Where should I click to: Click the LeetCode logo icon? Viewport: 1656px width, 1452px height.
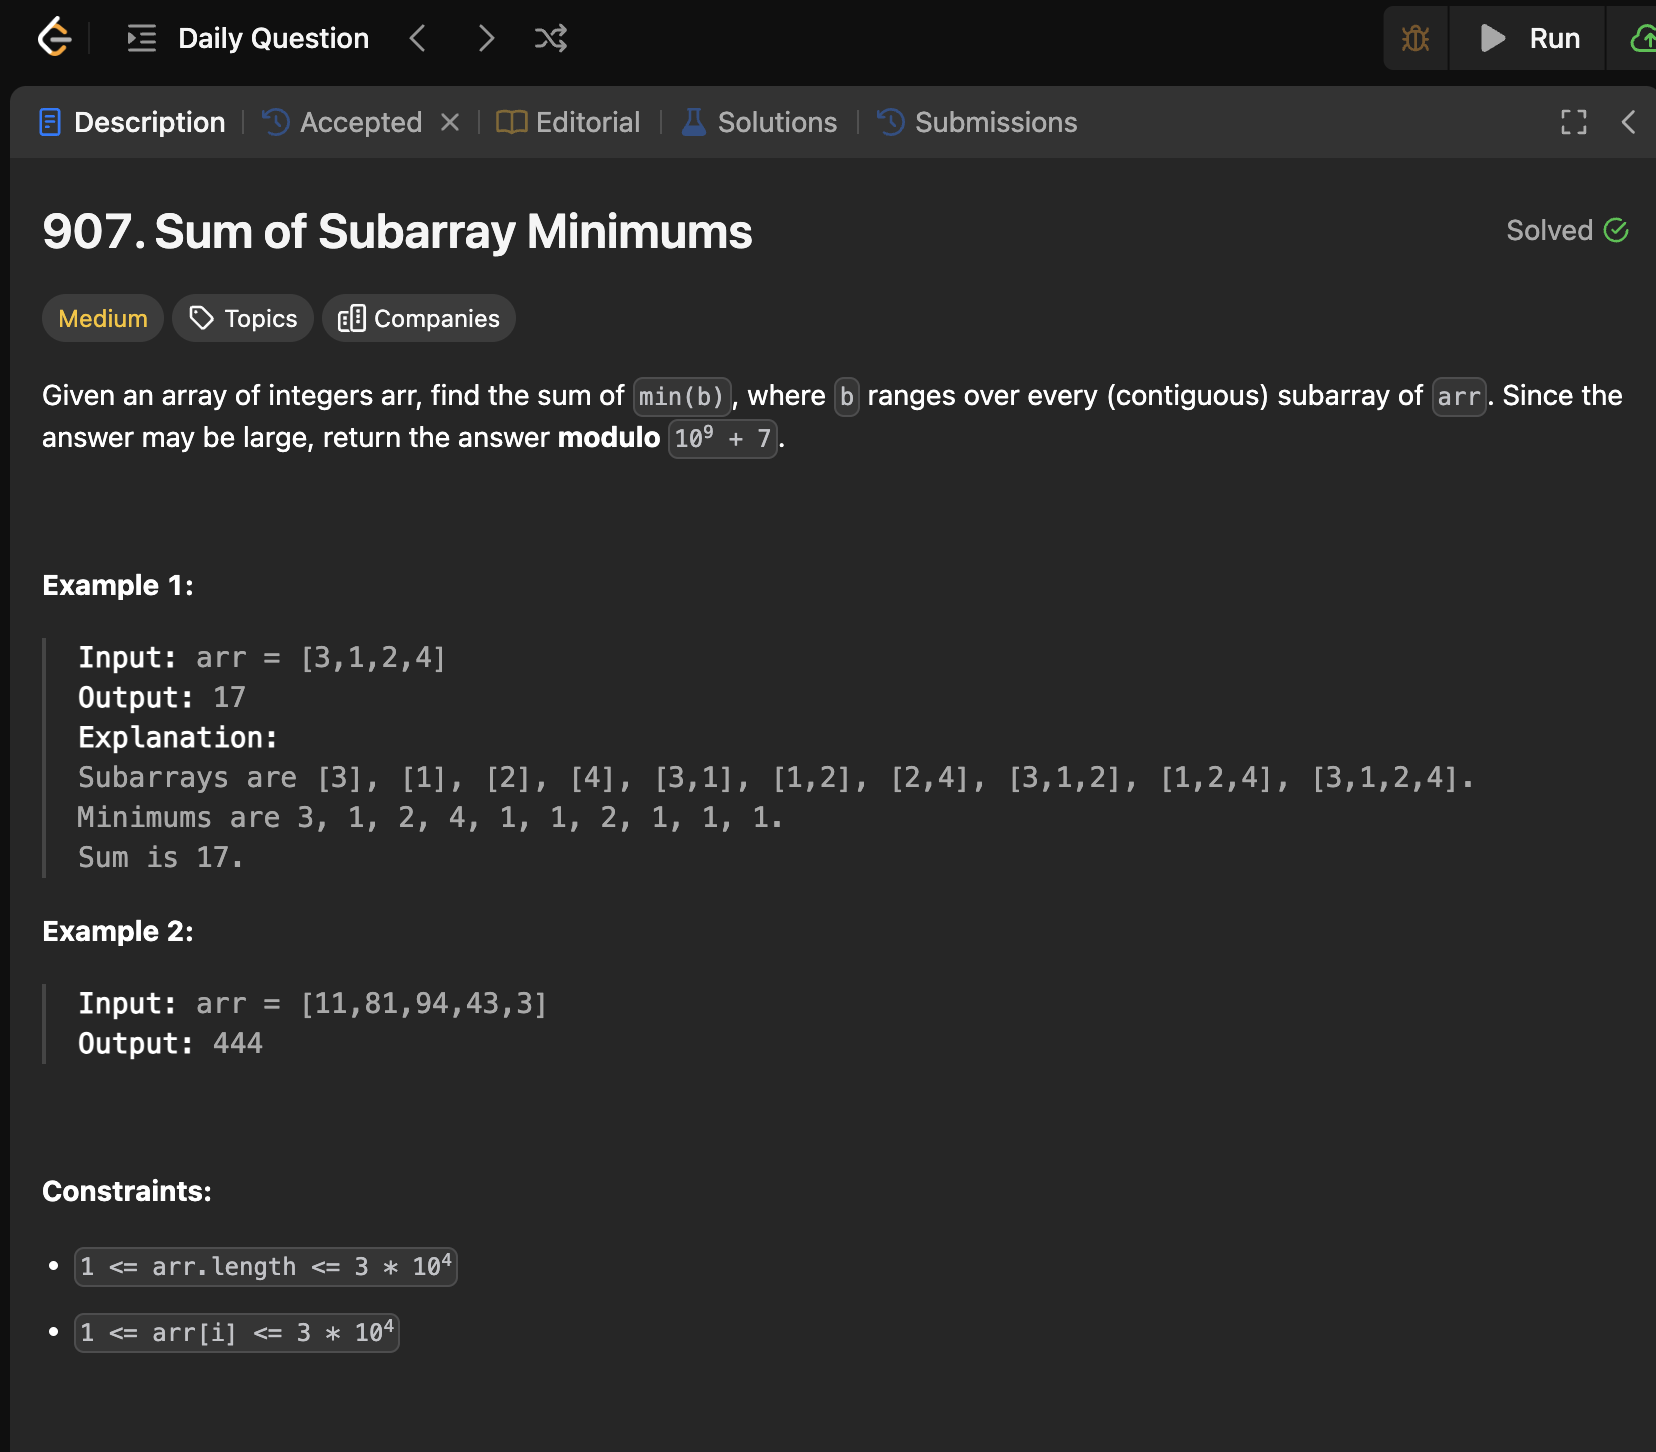click(x=54, y=38)
